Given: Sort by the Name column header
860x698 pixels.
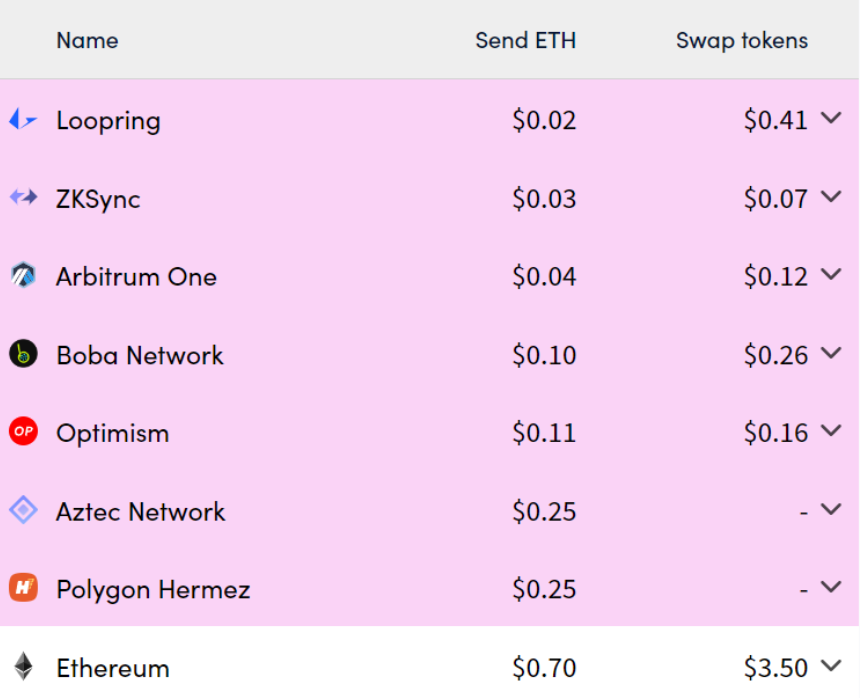Looking at the screenshot, I should click(x=87, y=41).
